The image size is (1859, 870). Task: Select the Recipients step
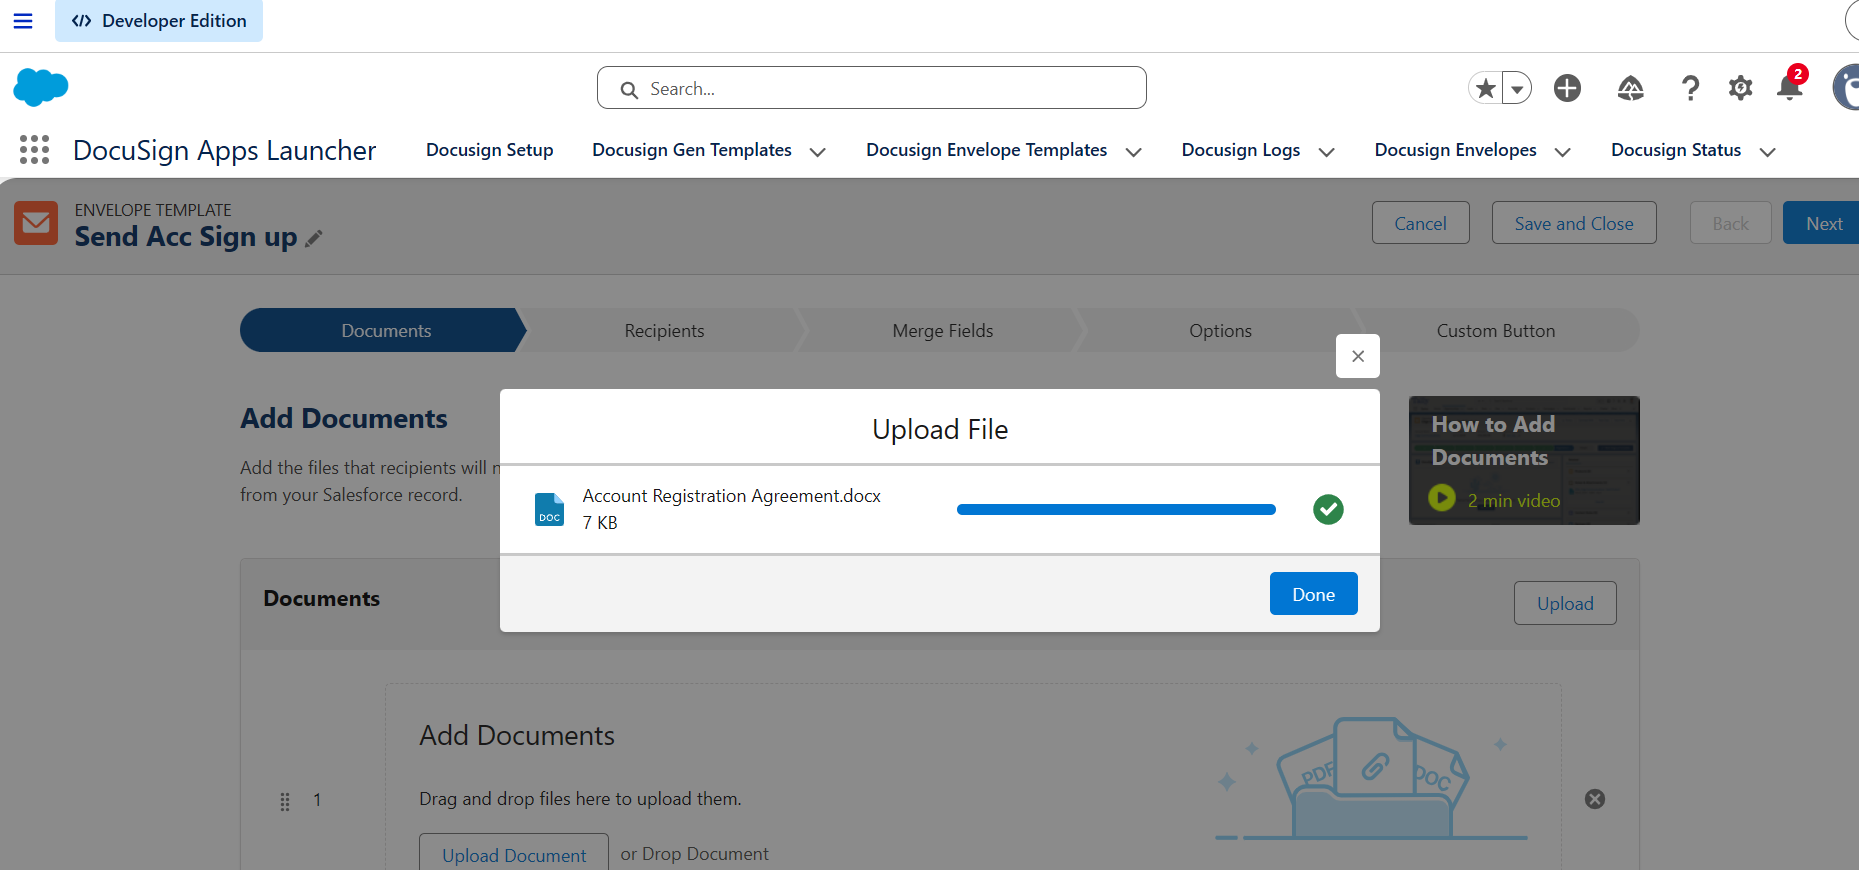tap(664, 330)
